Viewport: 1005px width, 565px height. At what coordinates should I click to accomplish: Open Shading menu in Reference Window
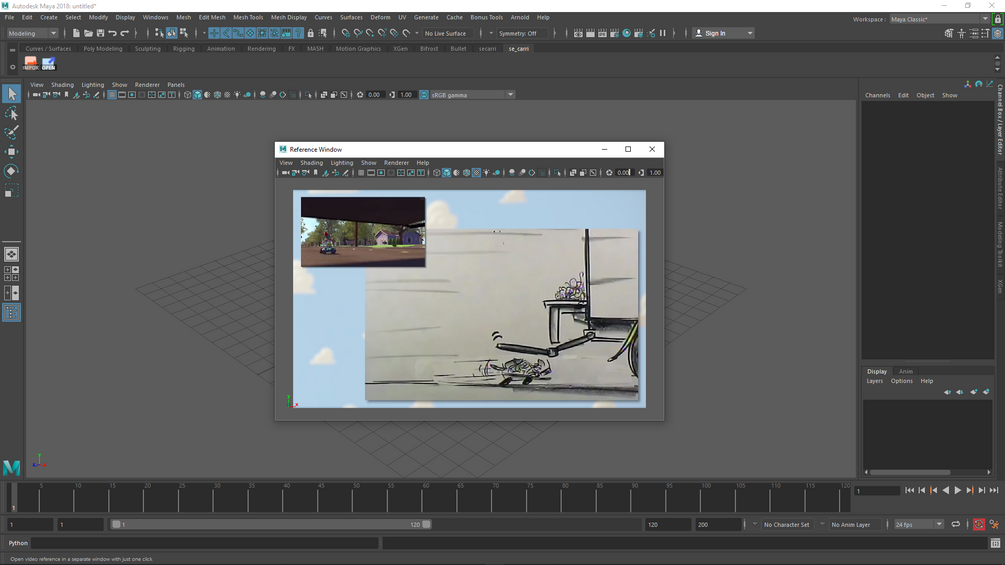(311, 163)
